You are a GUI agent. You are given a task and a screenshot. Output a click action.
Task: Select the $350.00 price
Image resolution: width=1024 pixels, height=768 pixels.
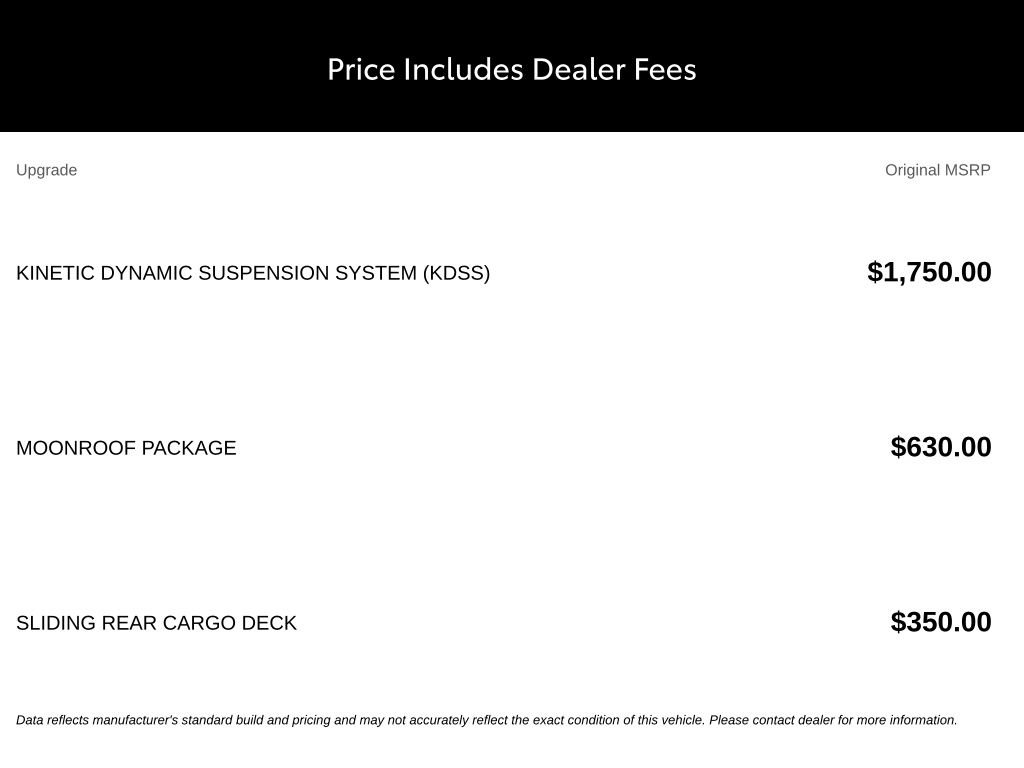click(x=941, y=622)
